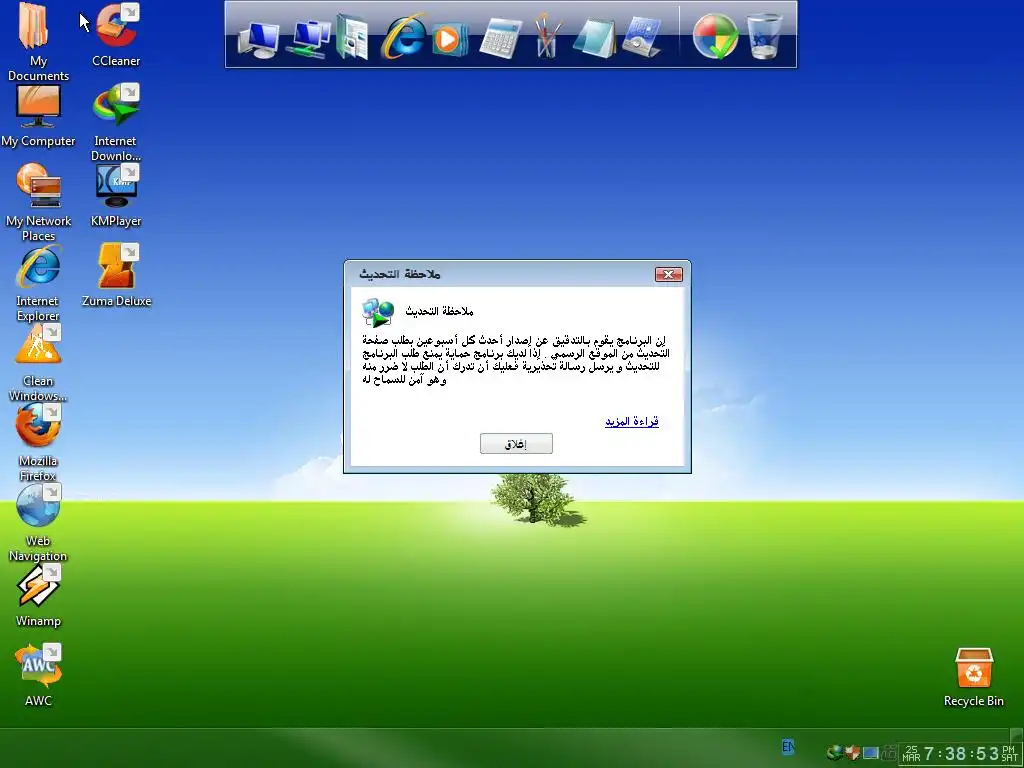The height and width of the screenshot is (768, 1024).
Task: Click the قراءة المزيد link in the dialog
Action: (x=632, y=421)
